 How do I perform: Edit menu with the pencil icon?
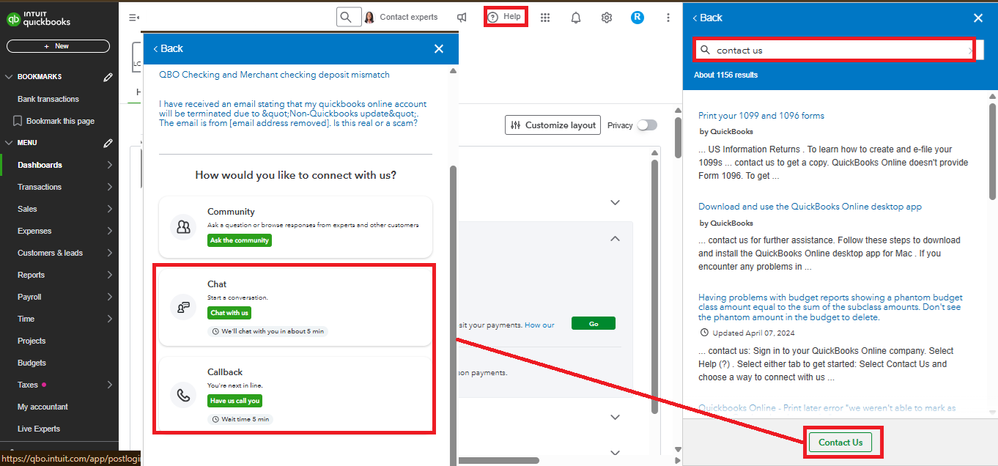click(x=108, y=143)
